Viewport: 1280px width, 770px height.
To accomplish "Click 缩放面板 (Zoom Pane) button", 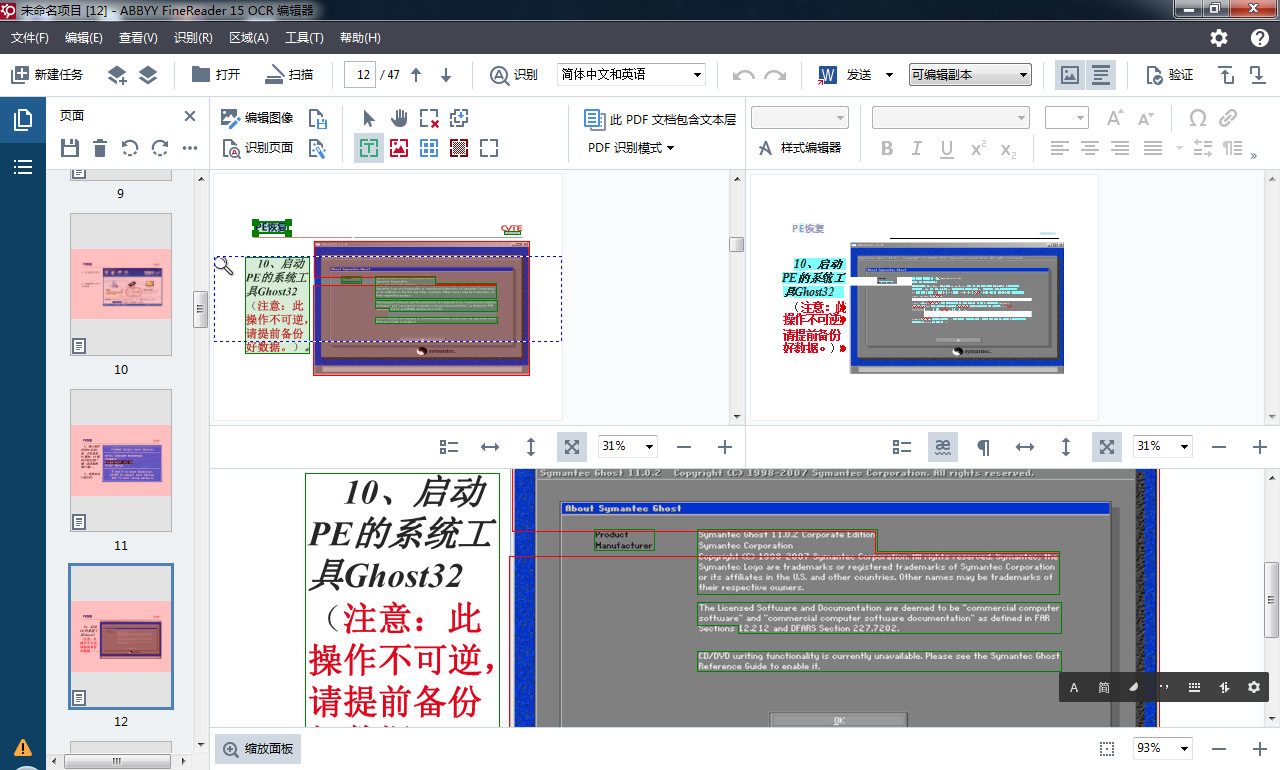I will 259,749.
